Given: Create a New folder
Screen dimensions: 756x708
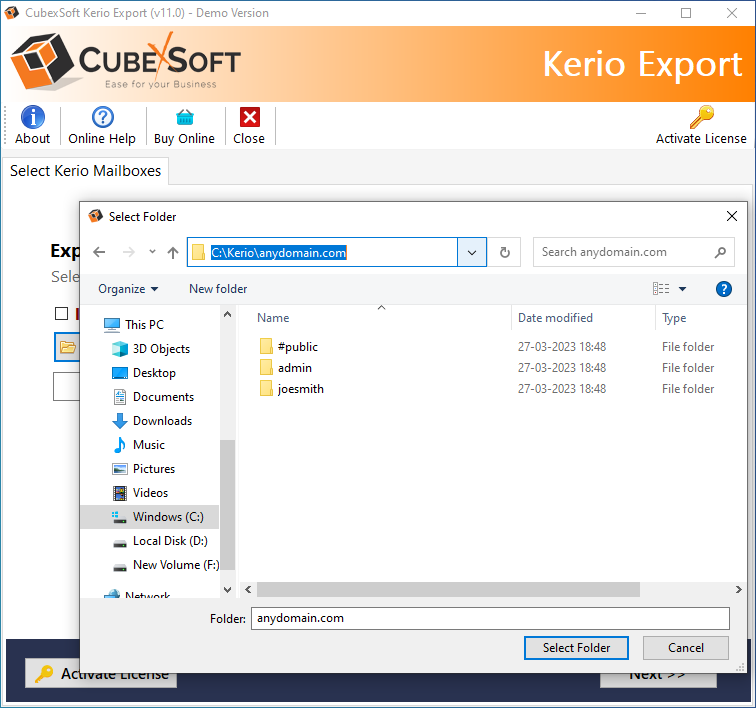Looking at the screenshot, I should (x=218, y=289).
